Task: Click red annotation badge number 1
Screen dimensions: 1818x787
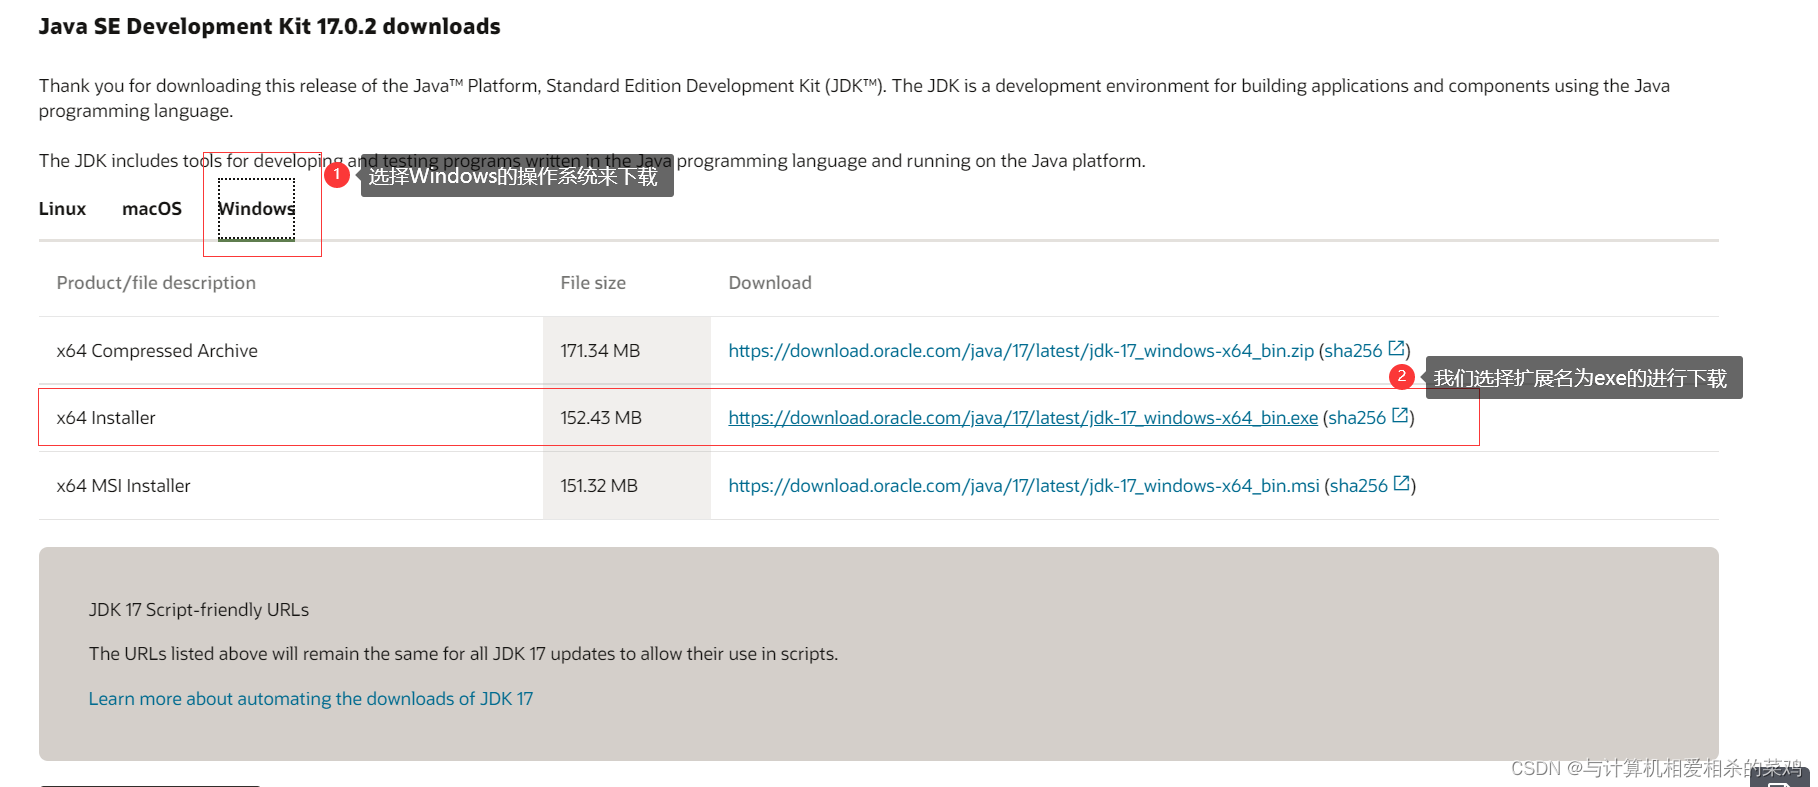Action: click(337, 175)
